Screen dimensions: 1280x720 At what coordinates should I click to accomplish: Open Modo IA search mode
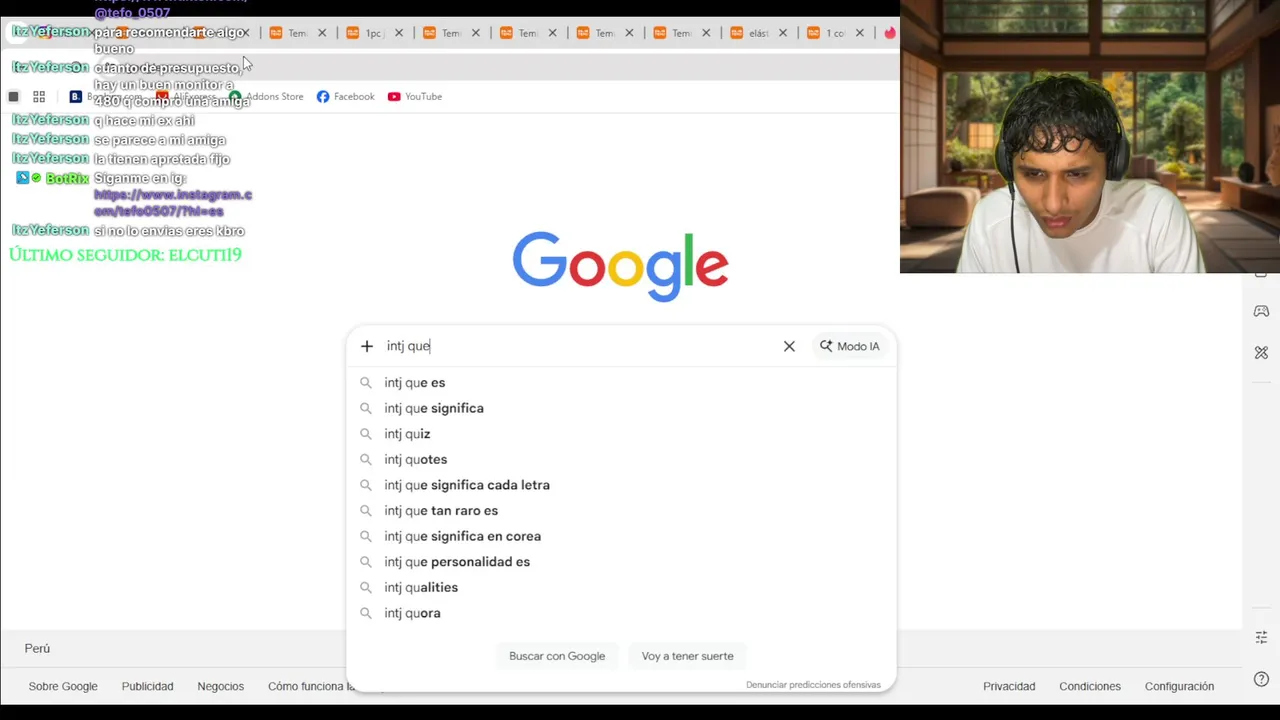click(850, 346)
